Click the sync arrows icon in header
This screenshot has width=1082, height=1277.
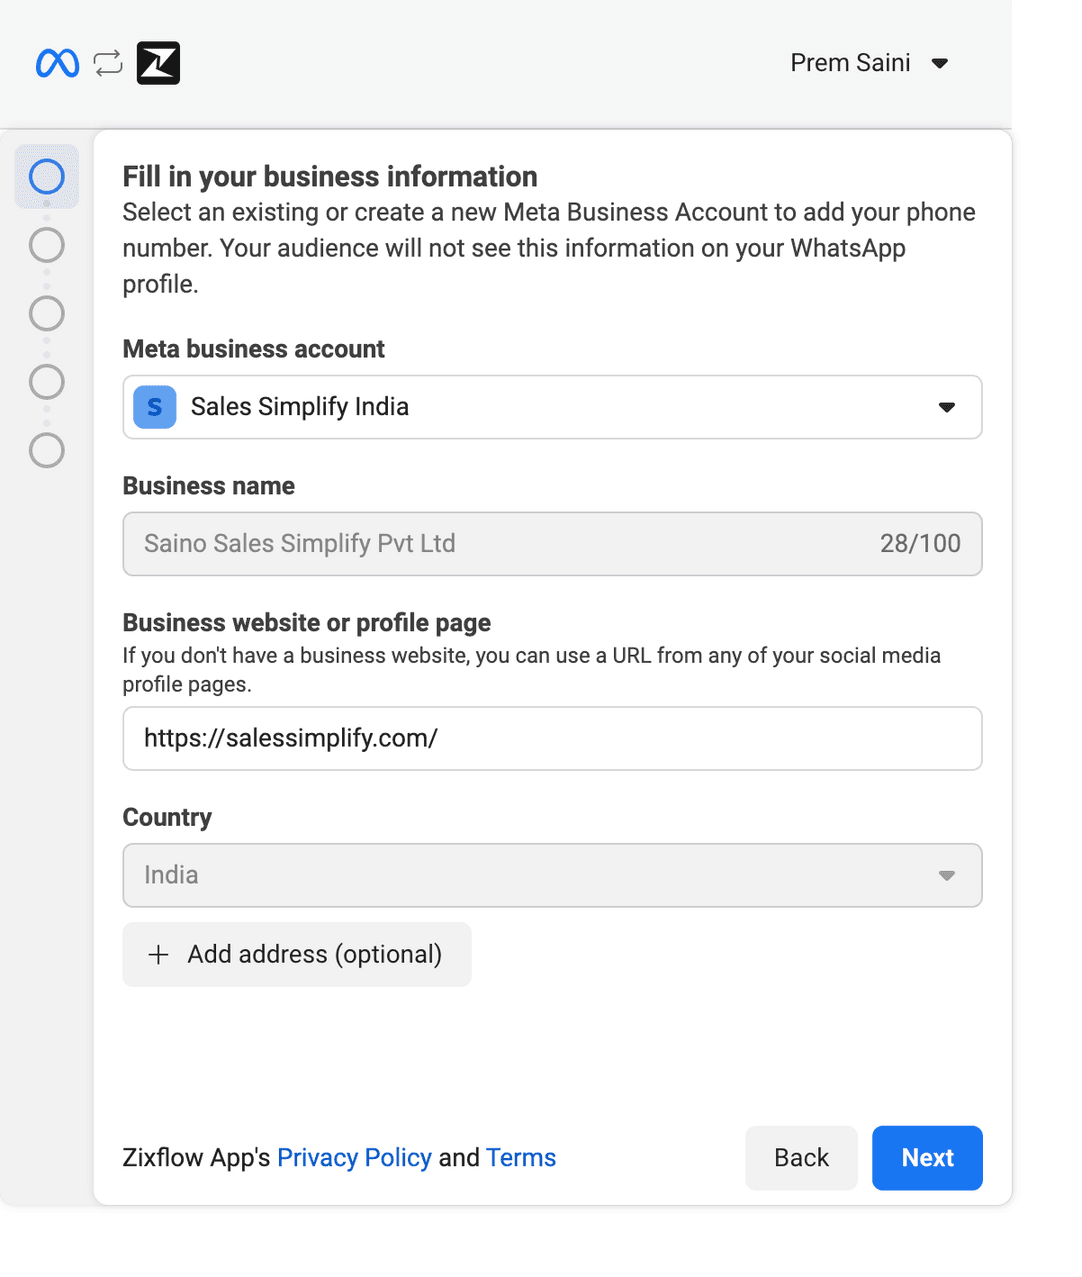(108, 63)
